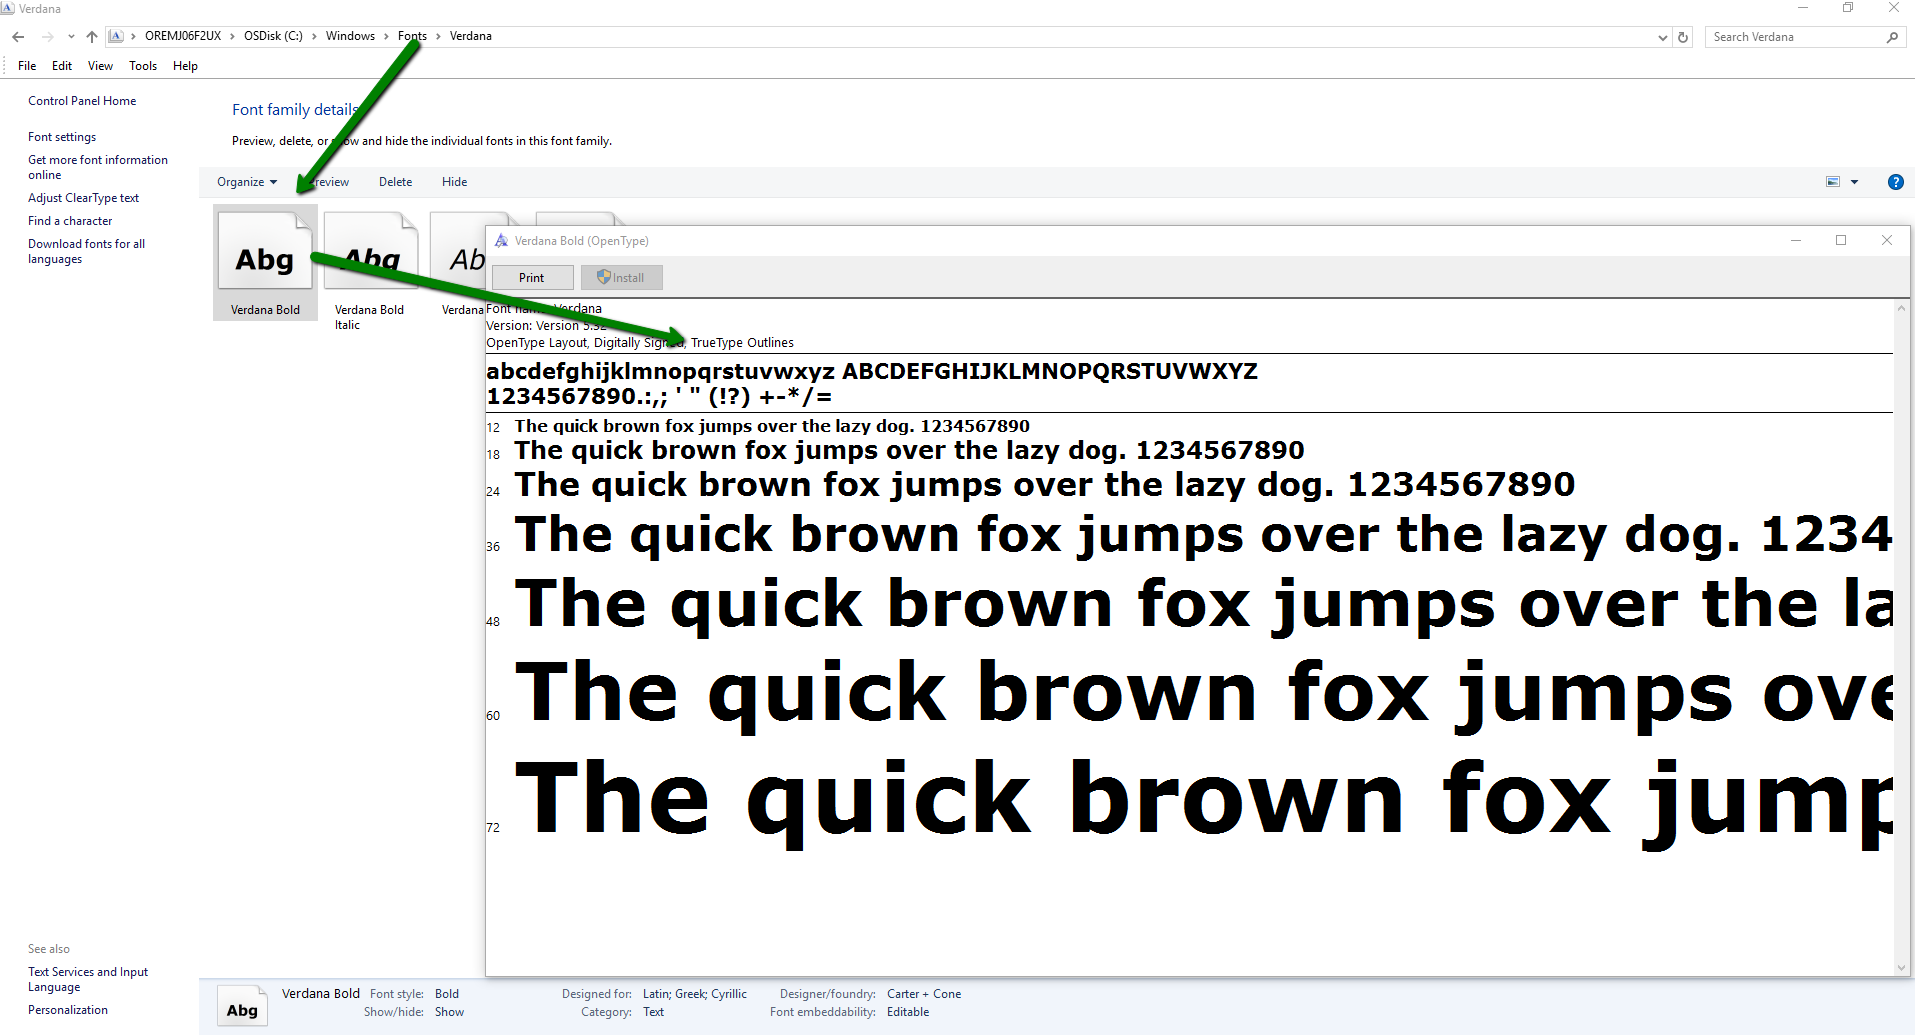Click Hide in the font toolbar
The width and height of the screenshot is (1915, 1035).
tap(454, 182)
